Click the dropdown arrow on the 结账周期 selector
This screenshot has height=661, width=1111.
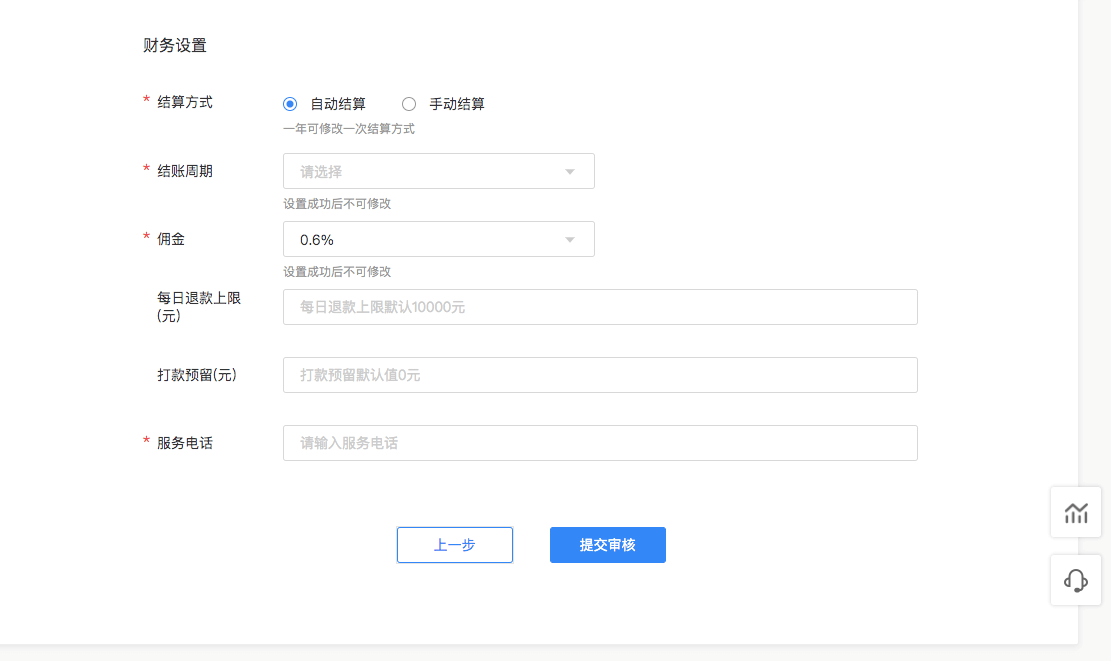[x=569, y=170]
